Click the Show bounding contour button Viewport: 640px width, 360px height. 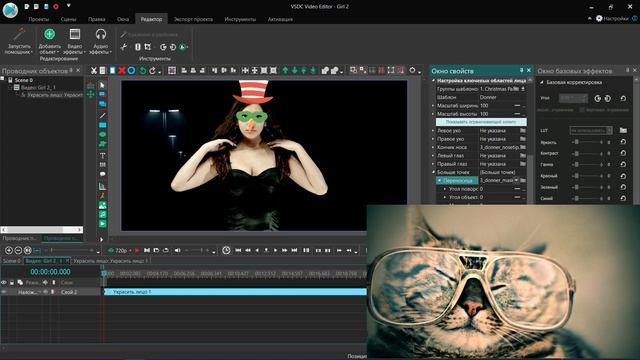coord(481,122)
